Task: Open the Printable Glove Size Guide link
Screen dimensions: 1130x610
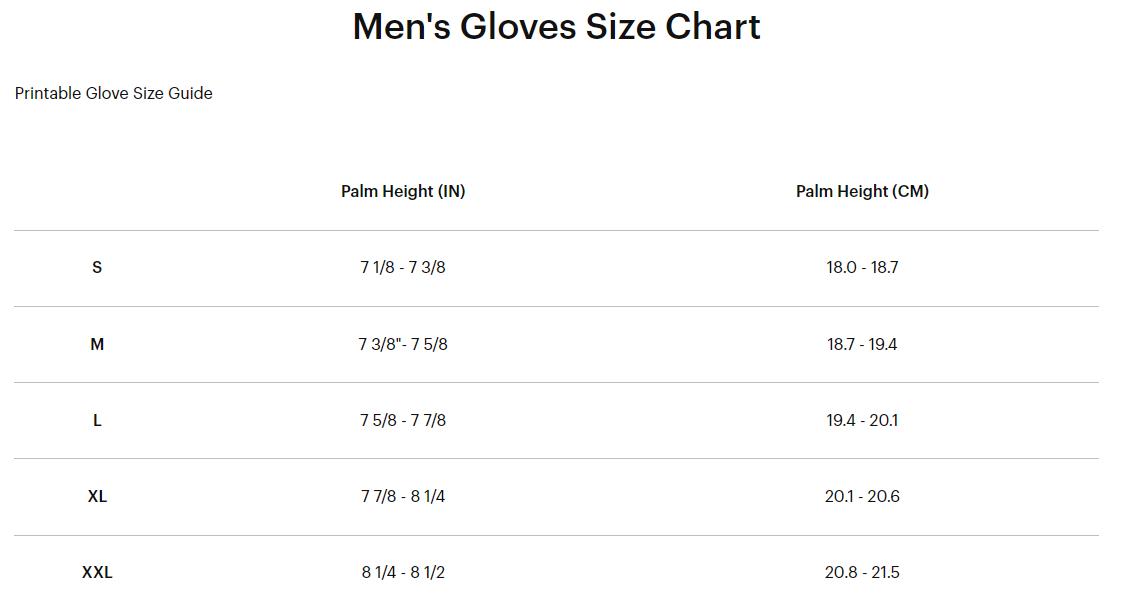Action: [x=114, y=94]
